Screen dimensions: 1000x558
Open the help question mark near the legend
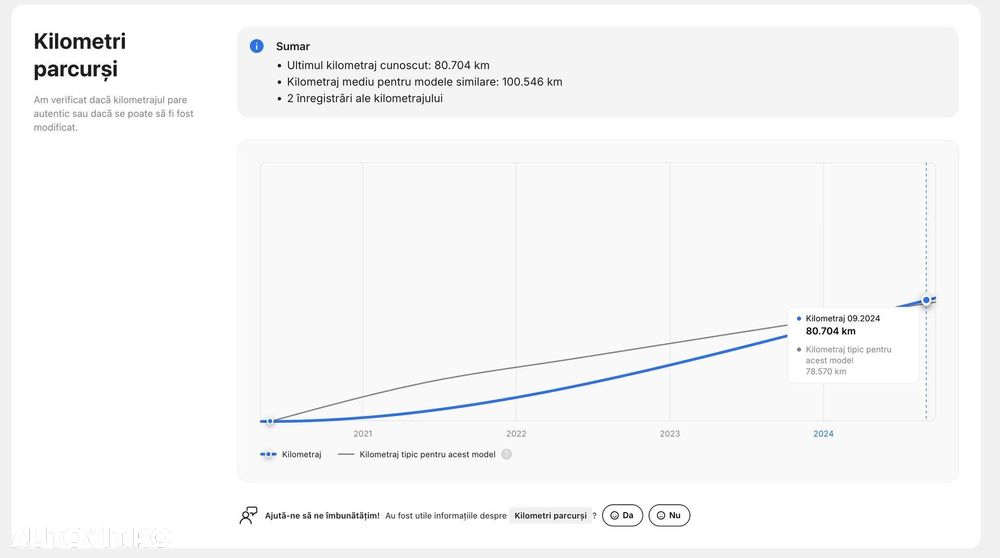(506, 454)
